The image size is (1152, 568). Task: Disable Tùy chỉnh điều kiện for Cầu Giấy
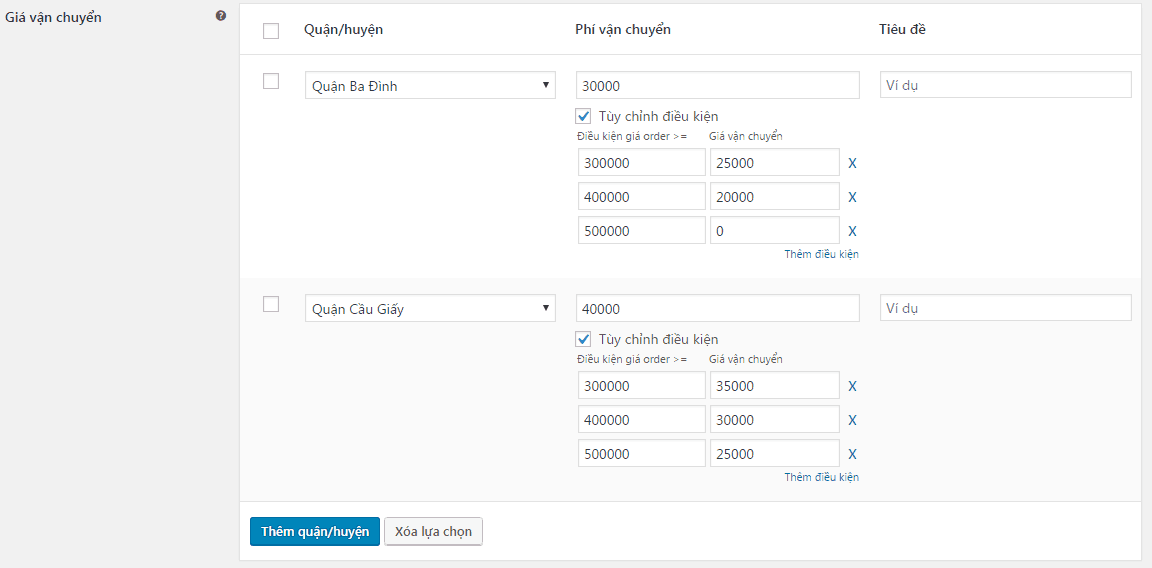[x=584, y=339]
